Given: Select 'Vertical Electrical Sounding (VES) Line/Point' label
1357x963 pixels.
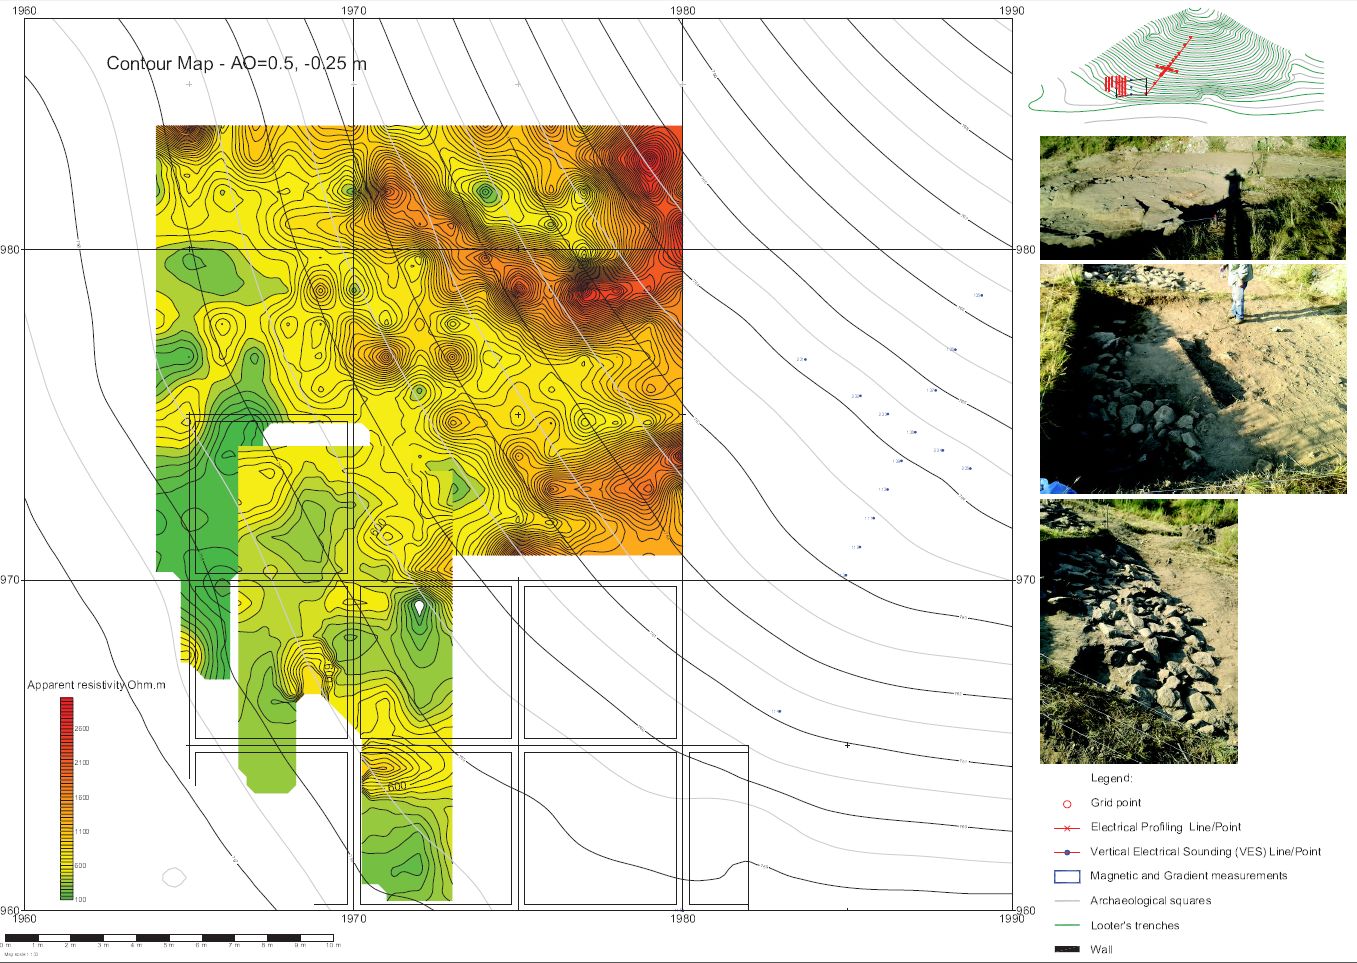Looking at the screenshot, I should pos(1206,852).
